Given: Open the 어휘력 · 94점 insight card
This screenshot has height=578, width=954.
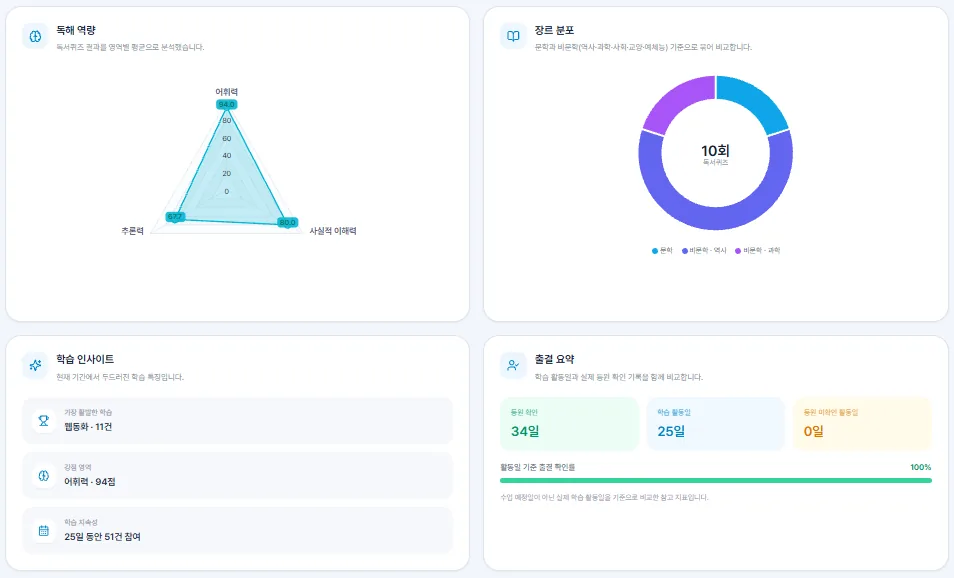Looking at the screenshot, I should [x=237, y=476].
